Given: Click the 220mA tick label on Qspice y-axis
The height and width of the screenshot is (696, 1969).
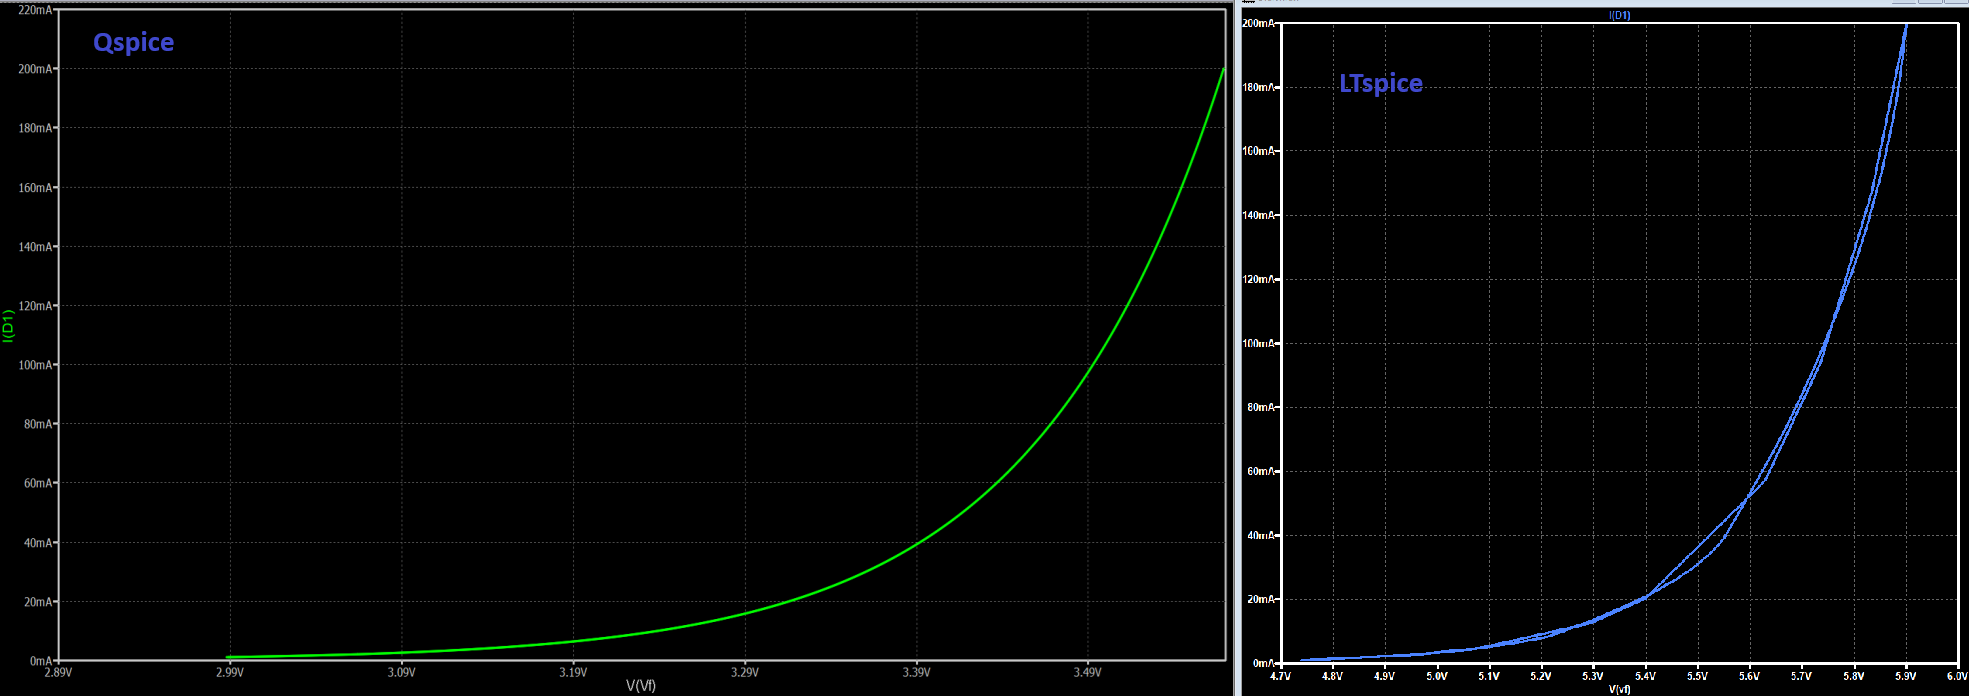Looking at the screenshot, I should 35,10.
